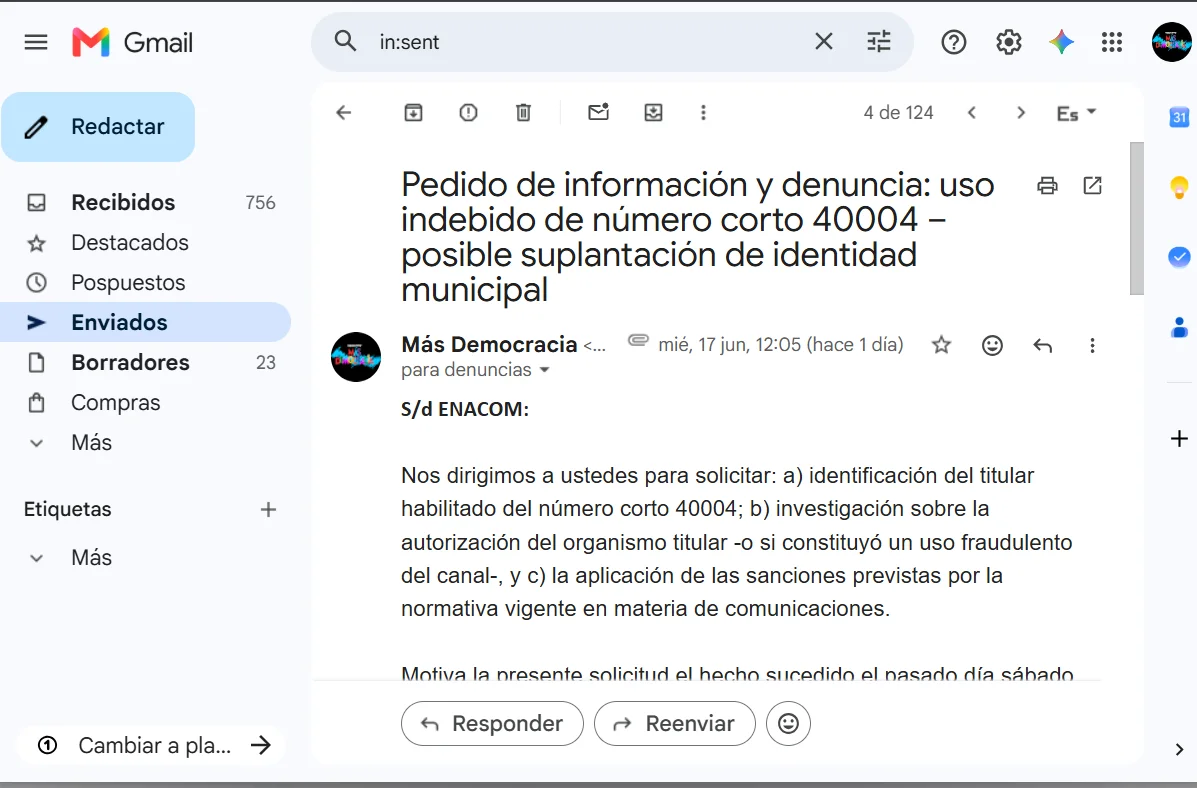Image resolution: width=1197 pixels, height=788 pixels.
Task: Click the Recibidos unread count 756
Action: [260, 202]
